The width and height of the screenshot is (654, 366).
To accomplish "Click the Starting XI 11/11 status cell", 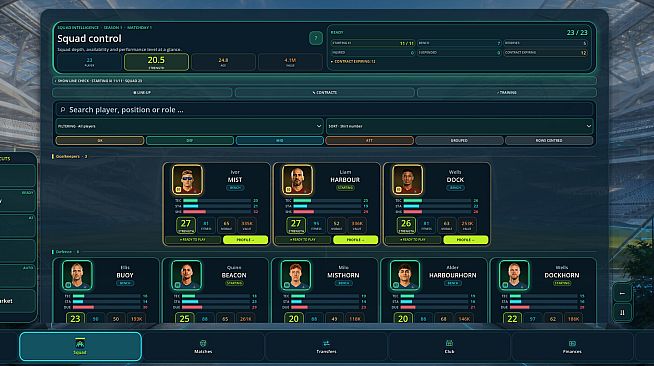I will coord(373,43).
